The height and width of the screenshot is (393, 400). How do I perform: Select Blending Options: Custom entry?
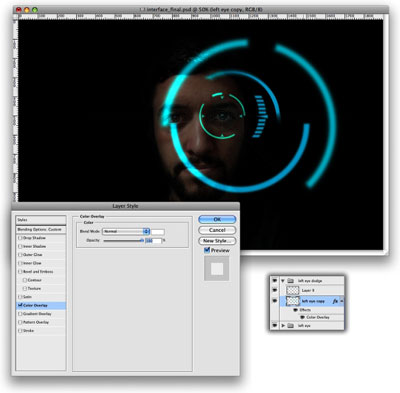pos(41,229)
